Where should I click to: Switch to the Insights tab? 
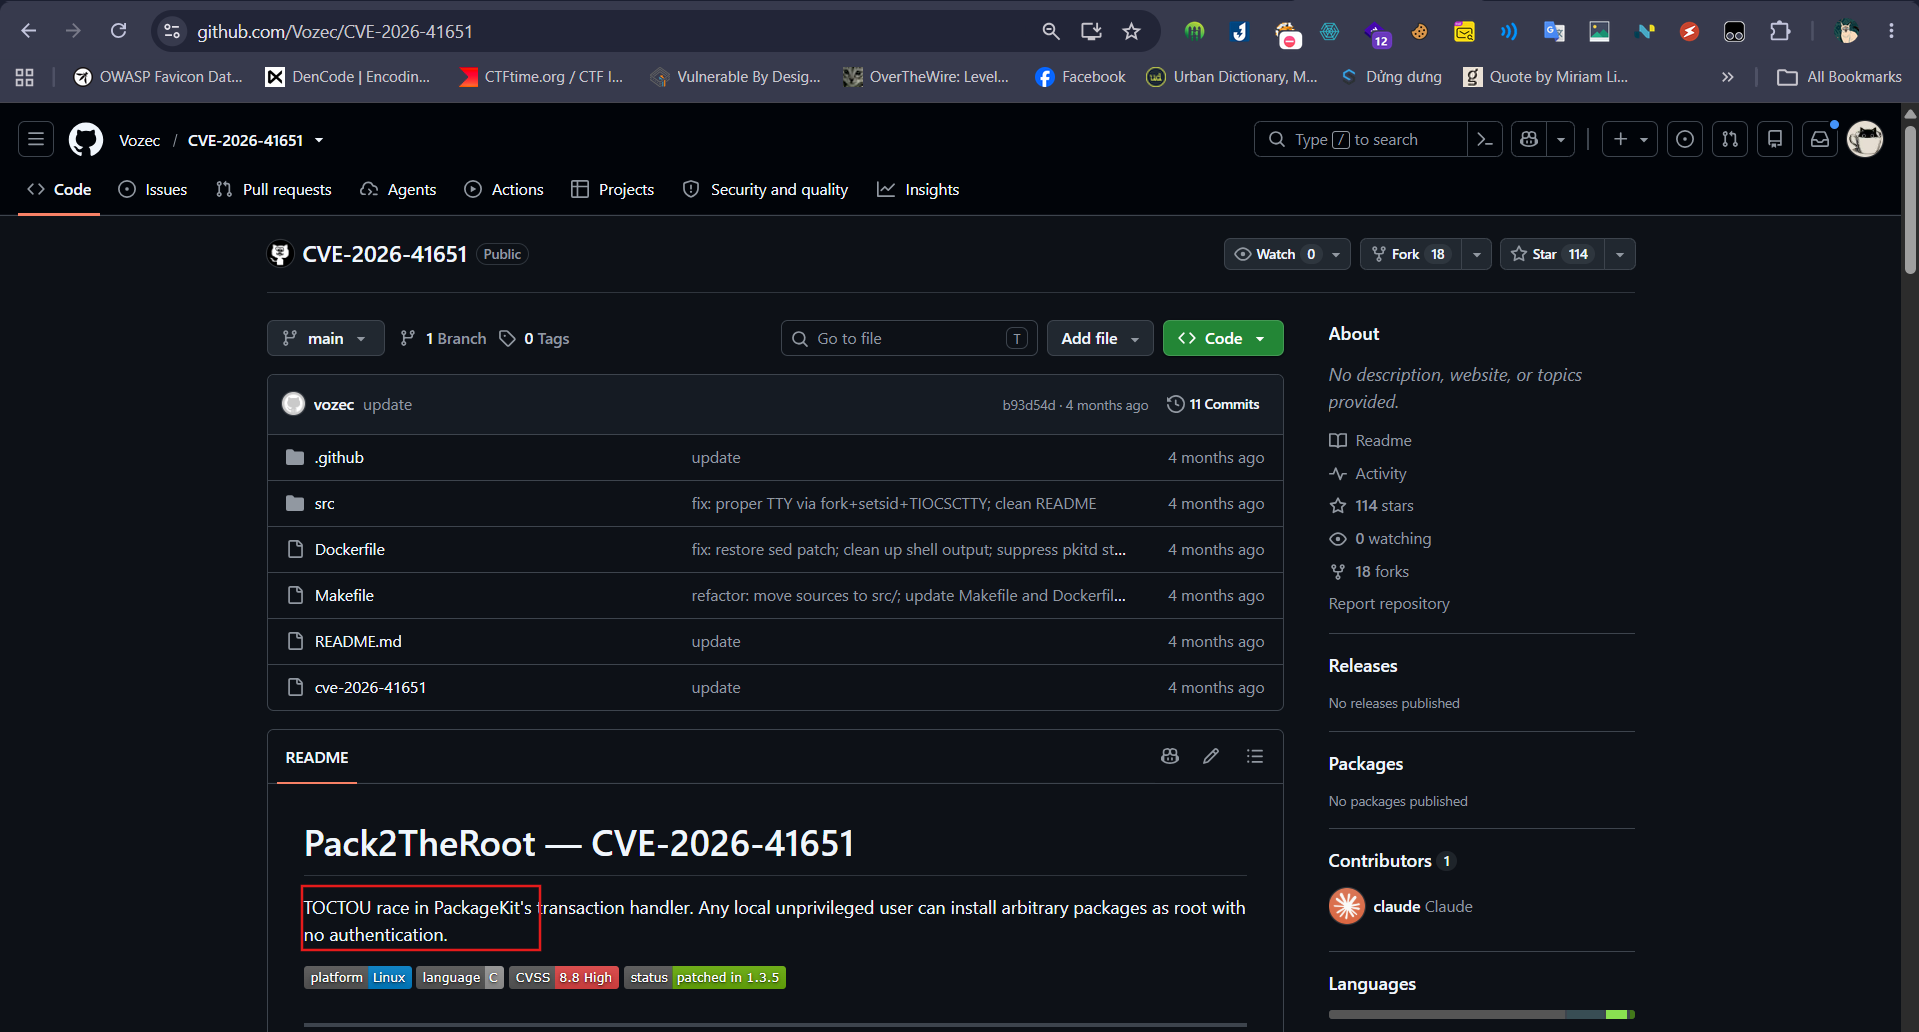coord(918,189)
